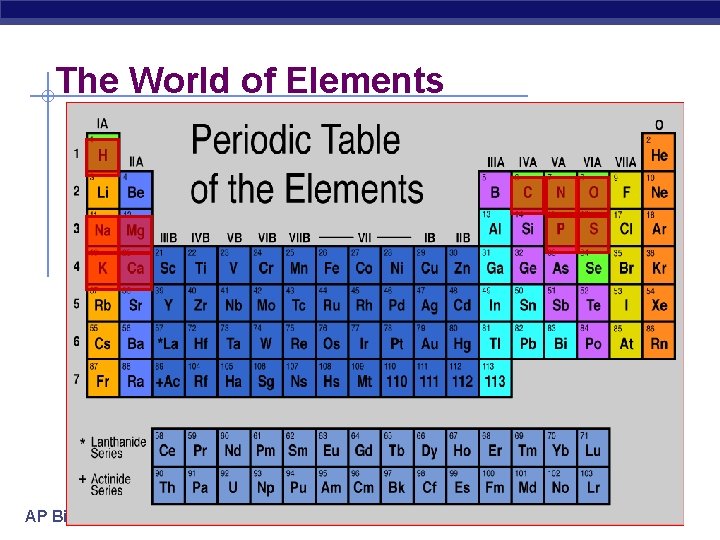Select the Gadolinium (Gd) cell
720x540 pixels.
click(364, 447)
